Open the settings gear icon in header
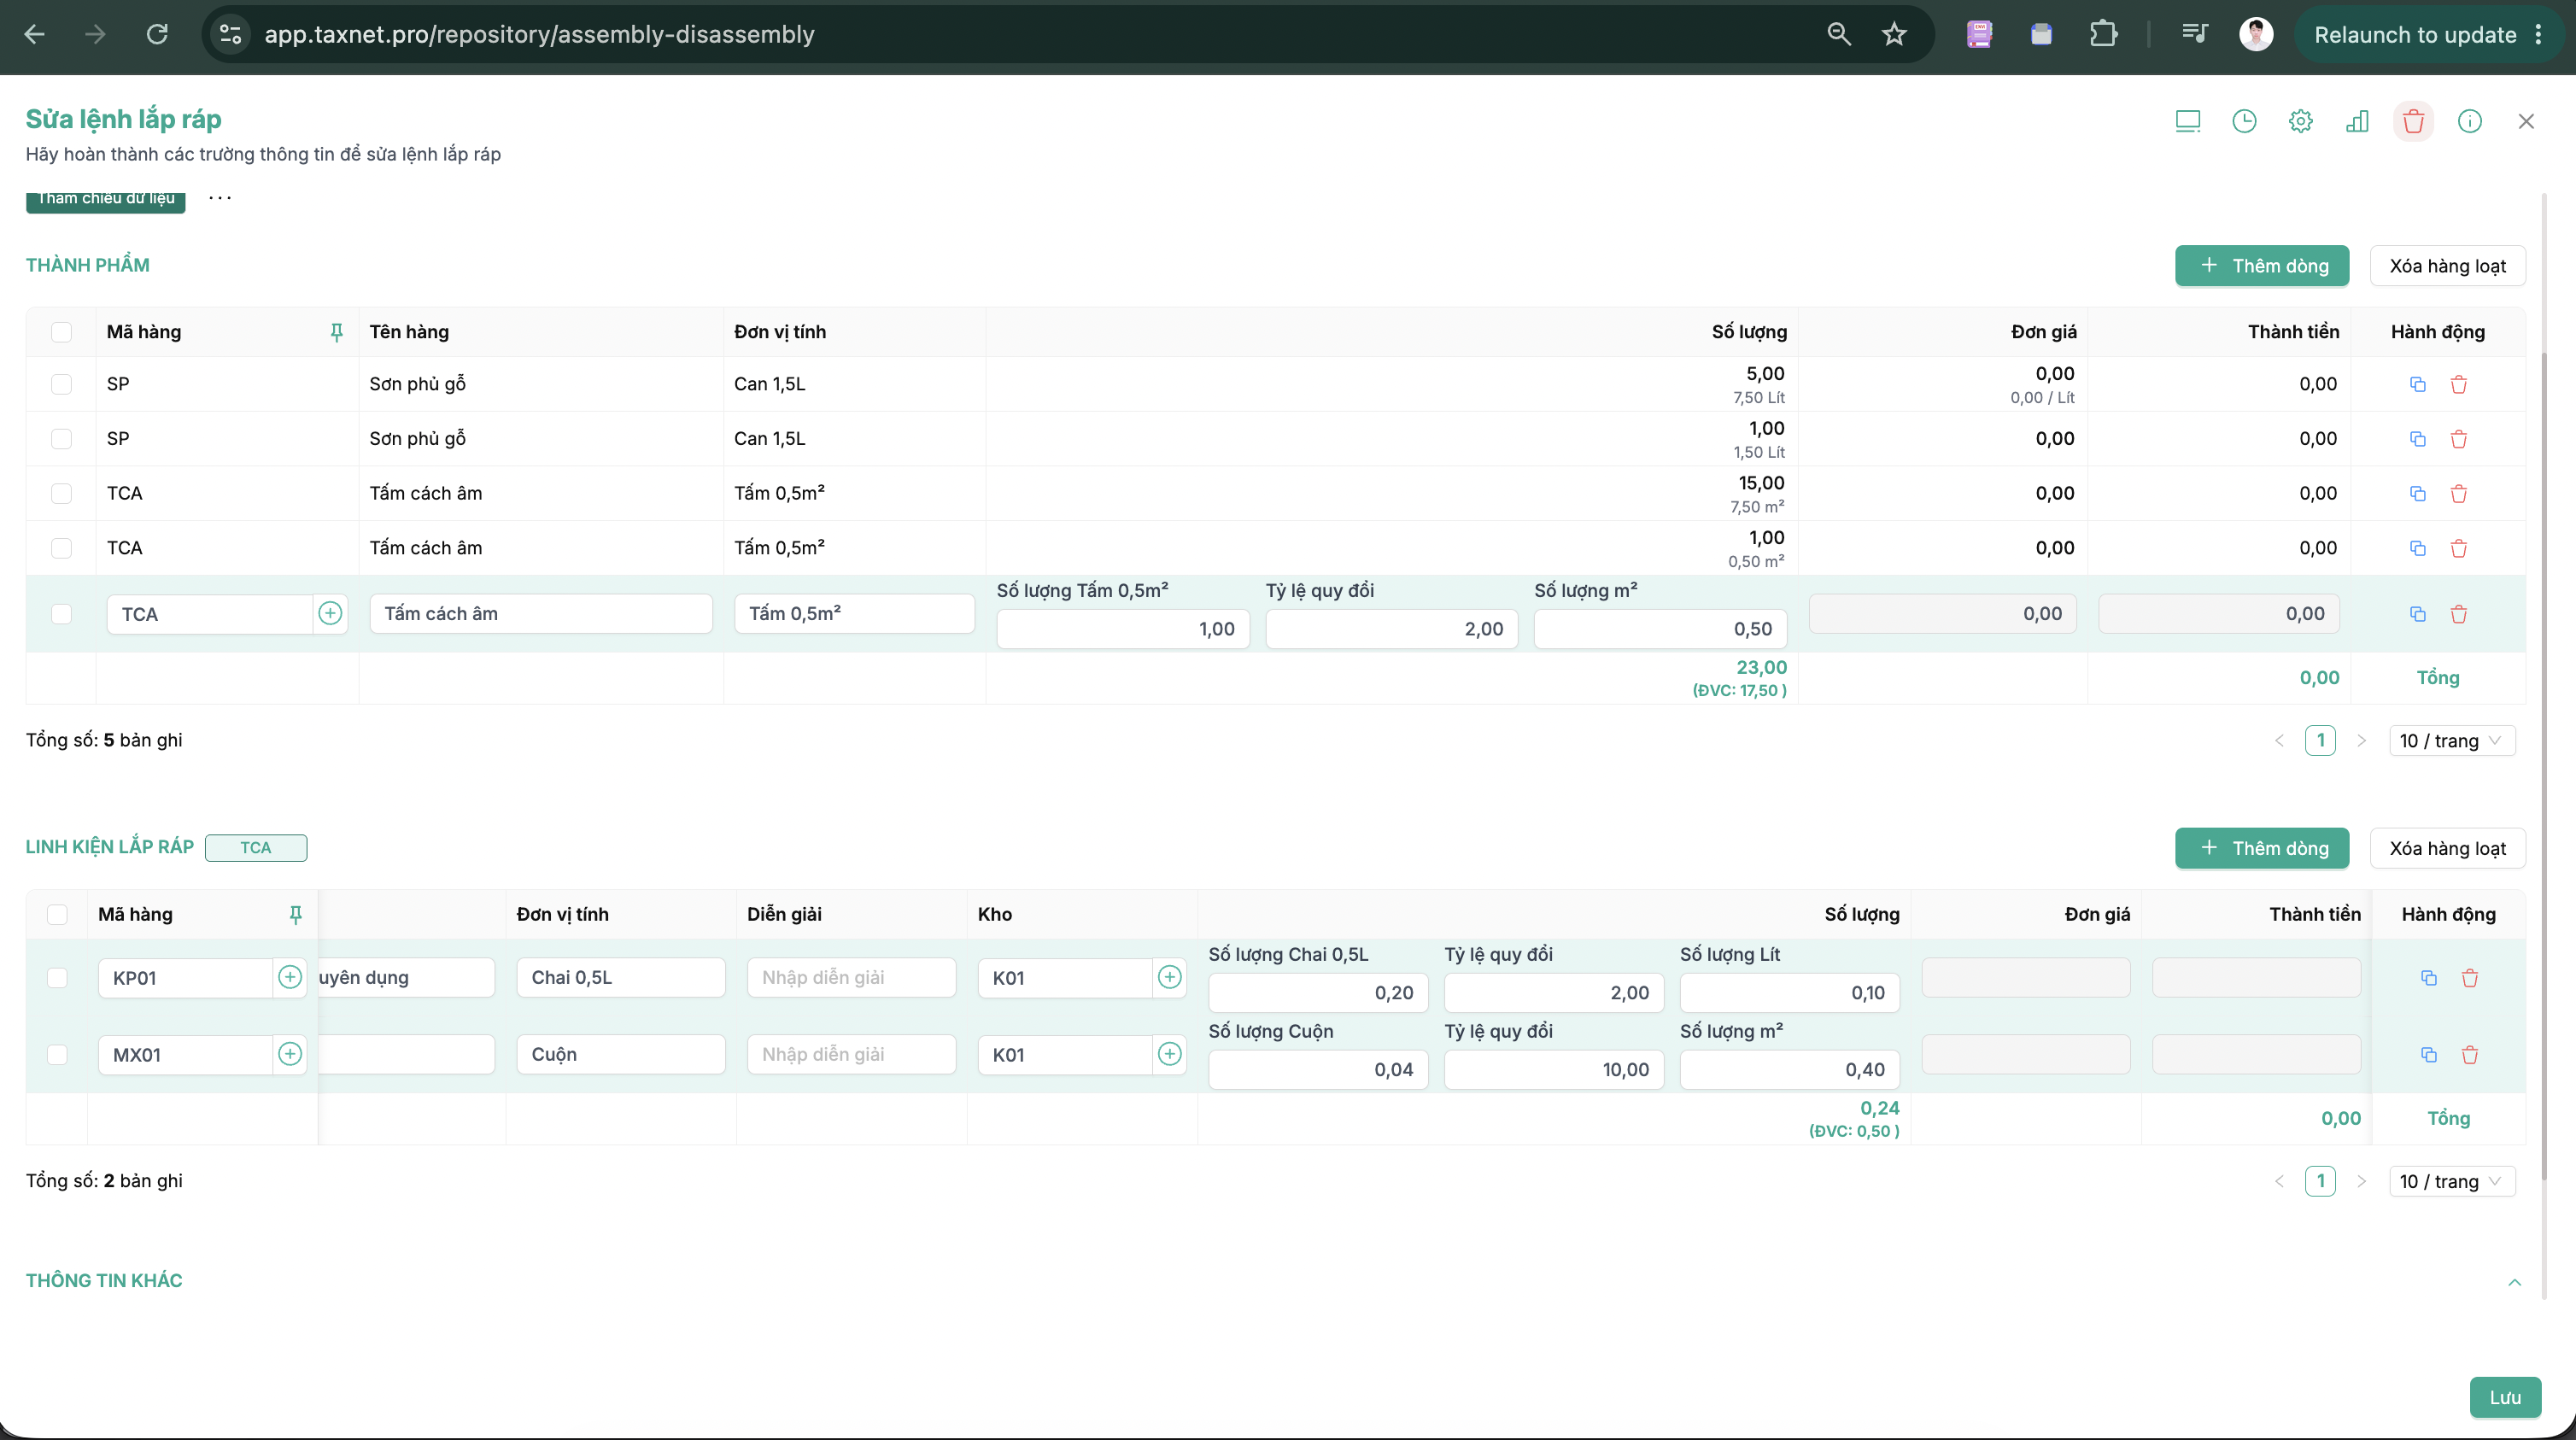The width and height of the screenshot is (2576, 1440). (x=2300, y=121)
